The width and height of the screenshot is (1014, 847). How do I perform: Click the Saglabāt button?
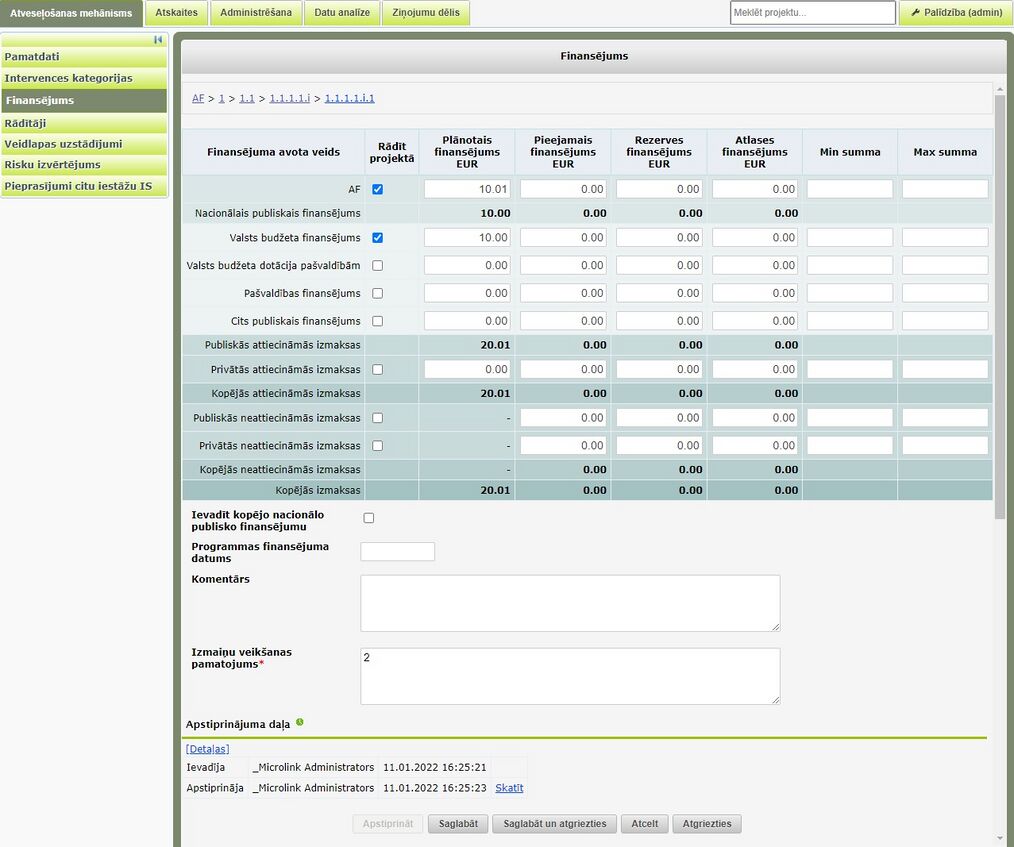click(458, 824)
